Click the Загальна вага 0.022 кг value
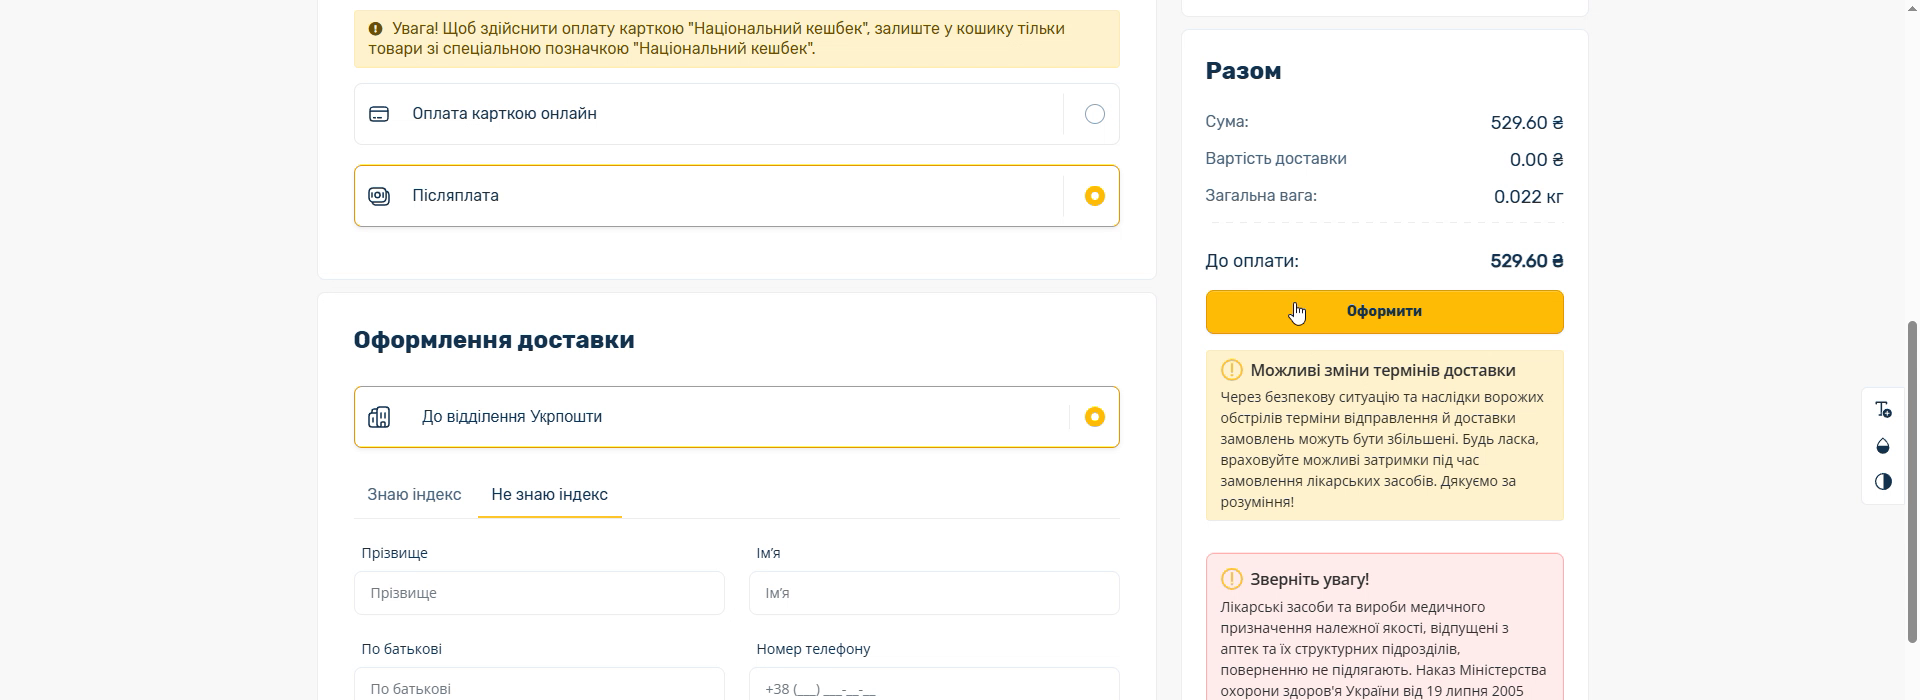Viewport: 1920px width, 700px height. point(1528,197)
